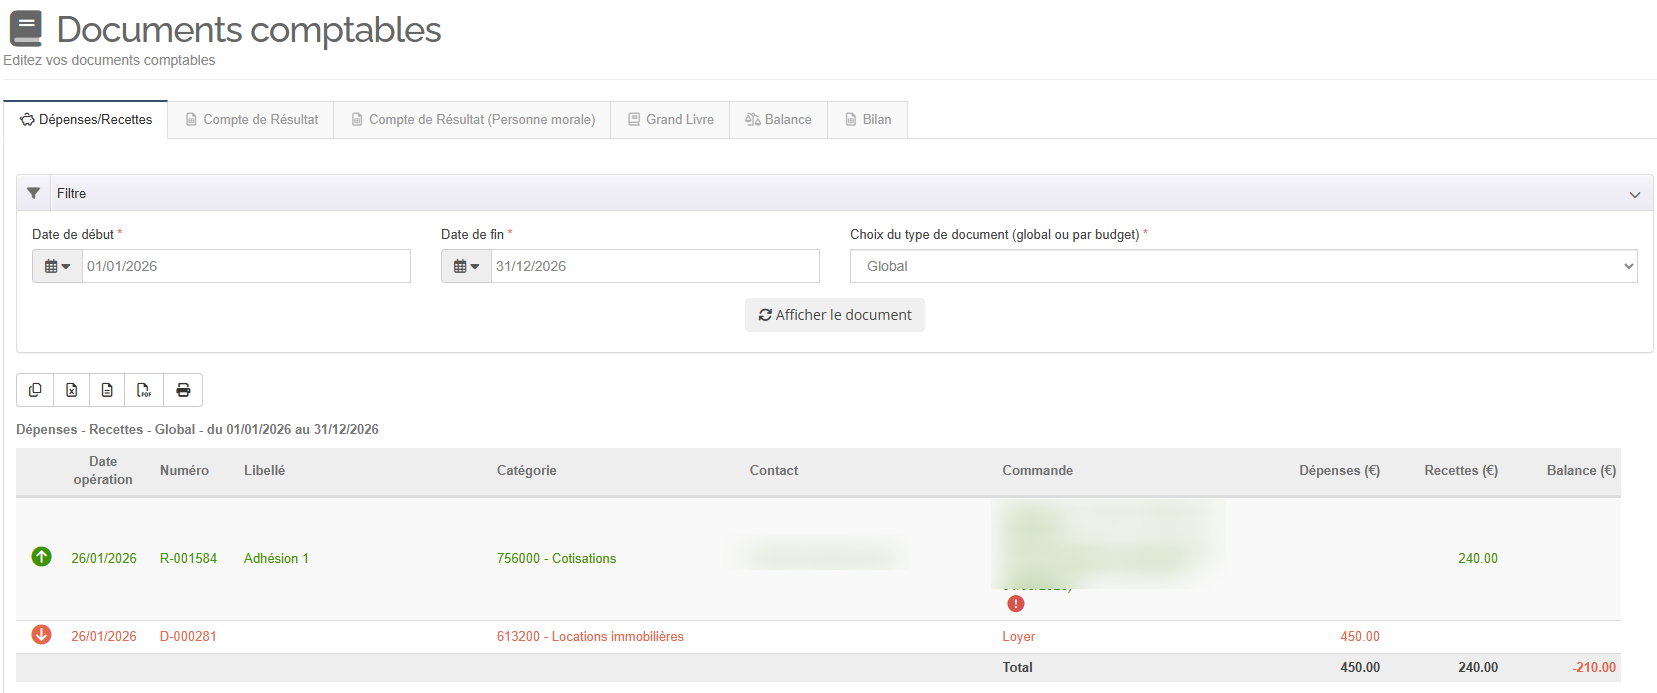Copy the table to the clipboard
The width and height of the screenshot is (1657, 693).
click(x=35, y=390)
